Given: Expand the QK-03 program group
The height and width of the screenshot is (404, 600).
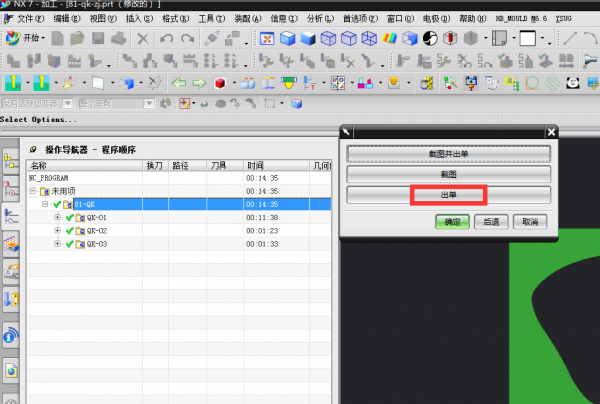Looking at the screenshot, I should [57, 244].
